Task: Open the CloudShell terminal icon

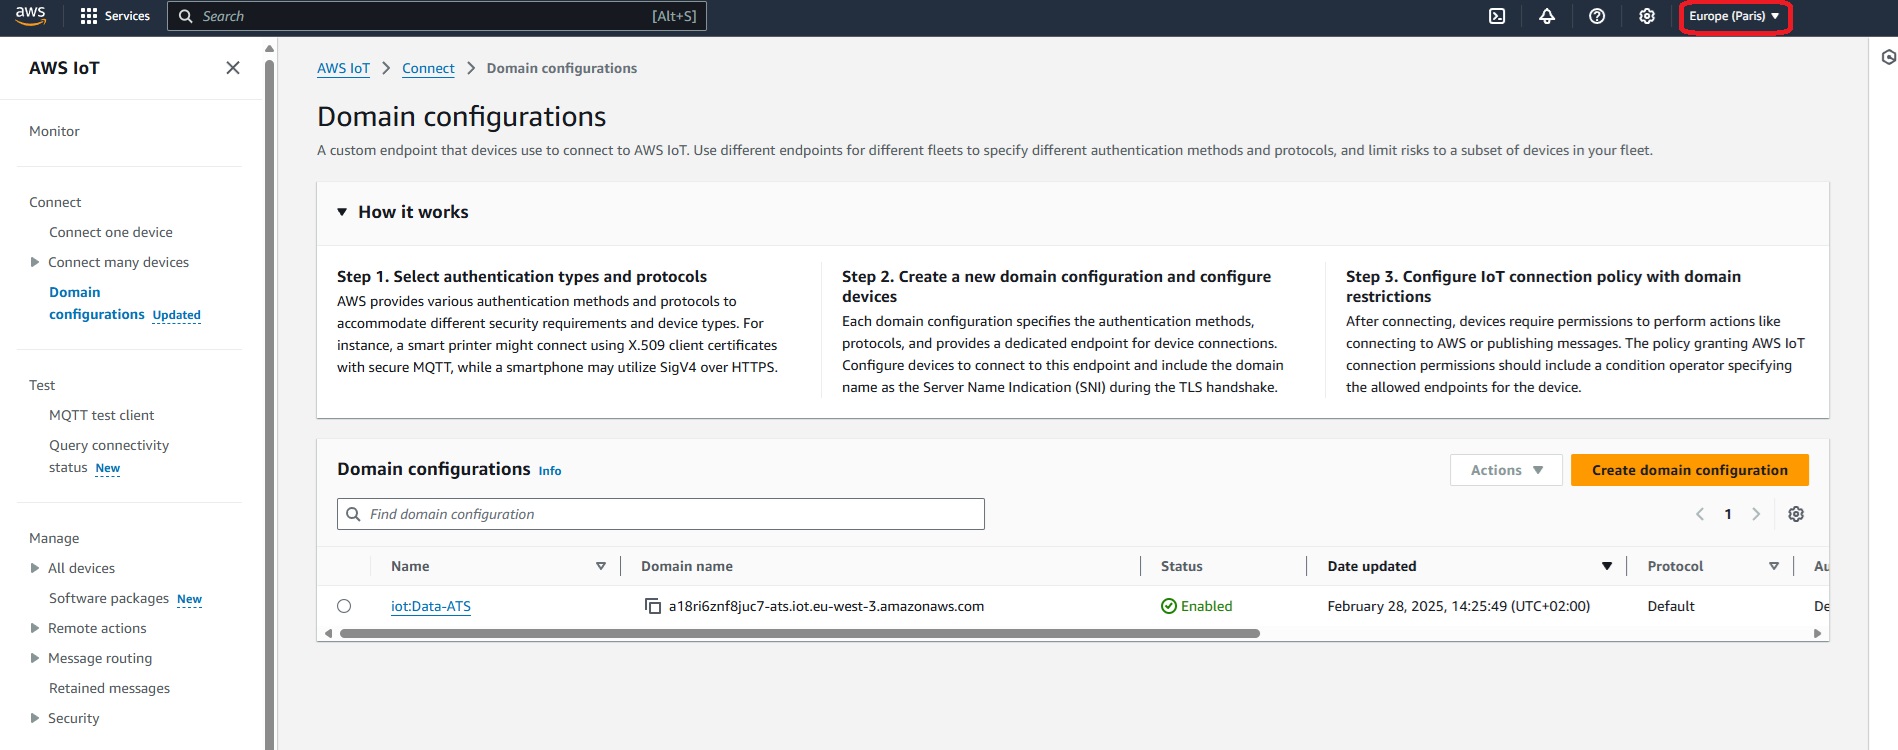Action: tap(1497, 16)
